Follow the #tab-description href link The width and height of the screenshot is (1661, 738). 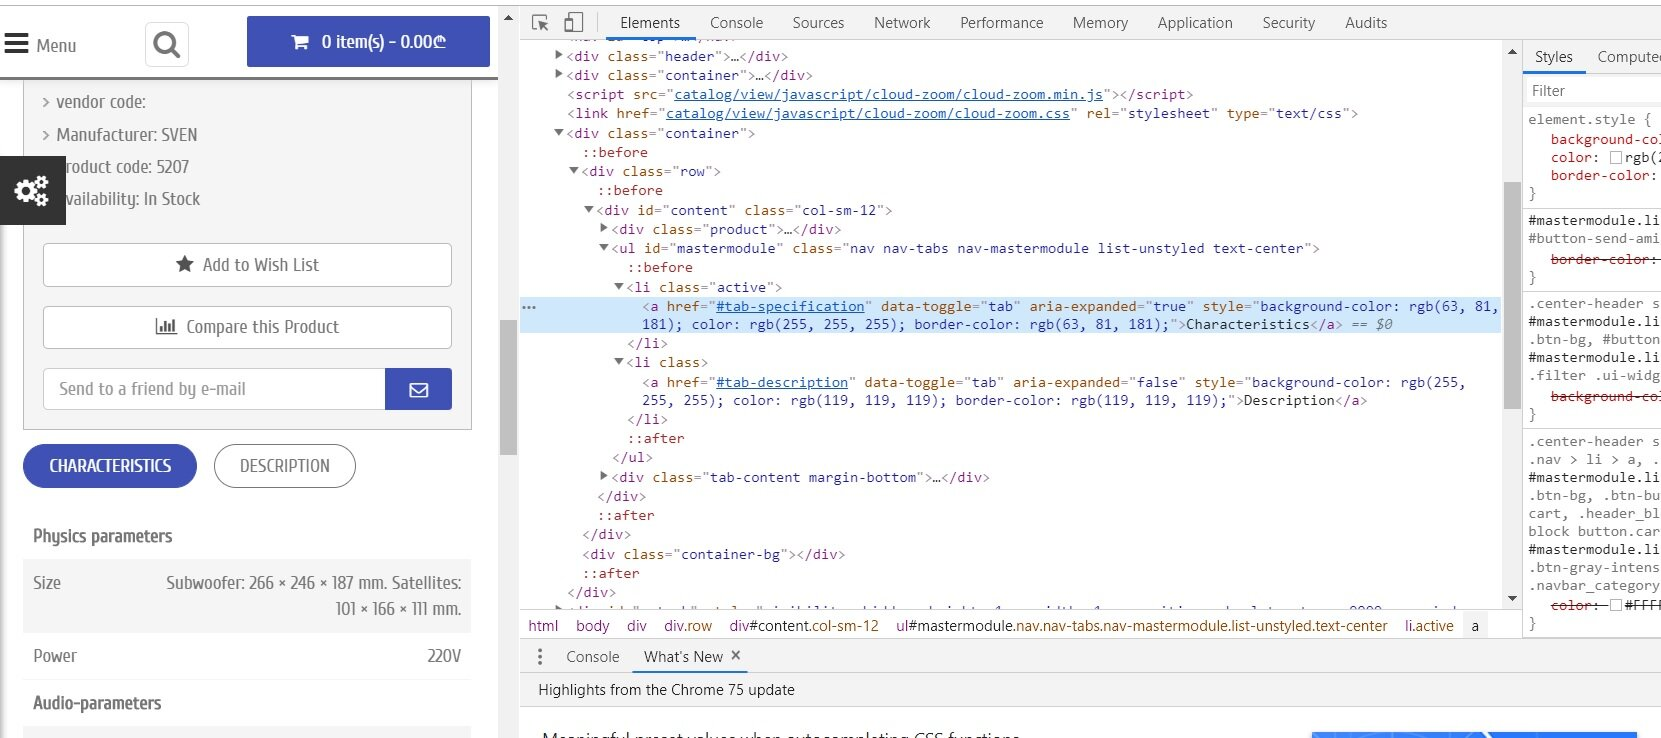pyautogui.click(x=782, y=382)
